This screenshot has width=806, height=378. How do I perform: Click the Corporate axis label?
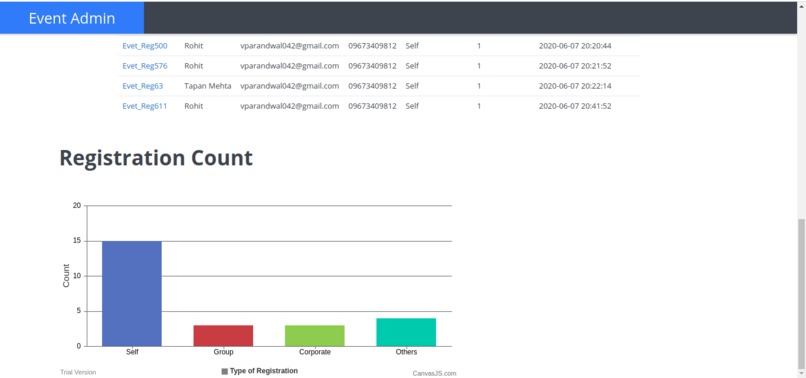(315, 352)
